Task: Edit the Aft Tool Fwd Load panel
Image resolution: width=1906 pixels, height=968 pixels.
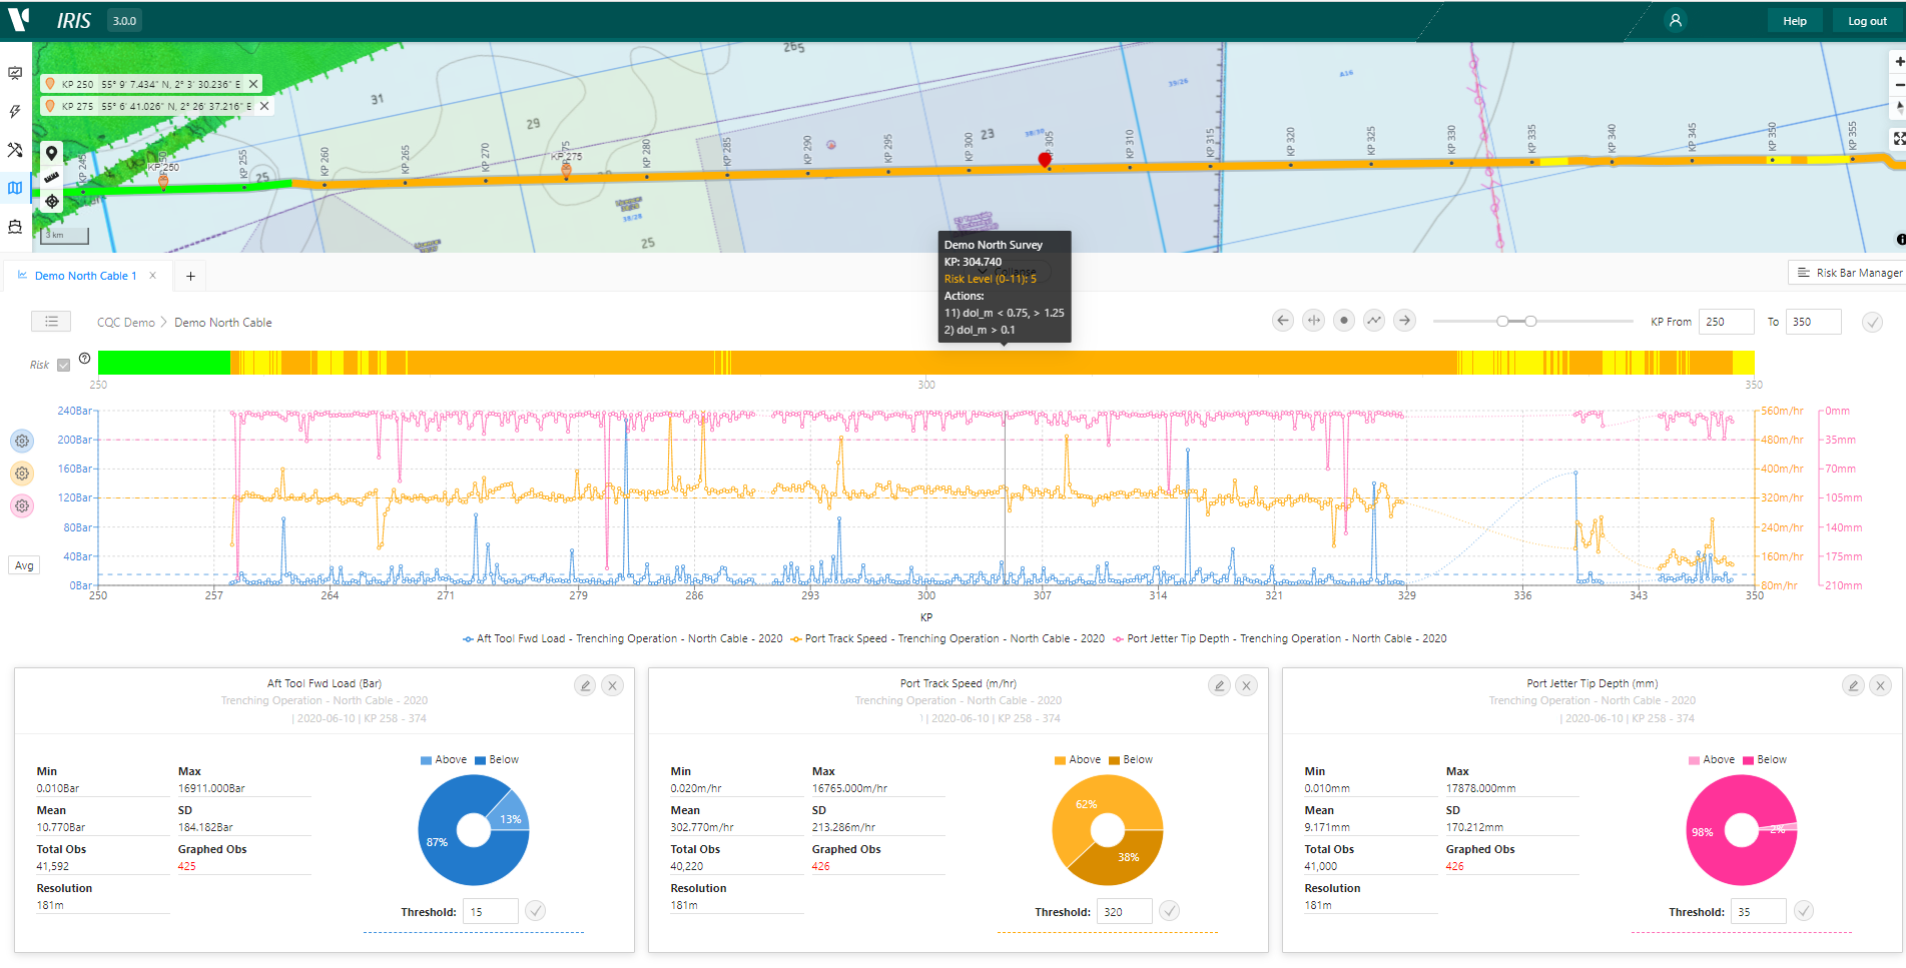Action: tap(585, 685)
